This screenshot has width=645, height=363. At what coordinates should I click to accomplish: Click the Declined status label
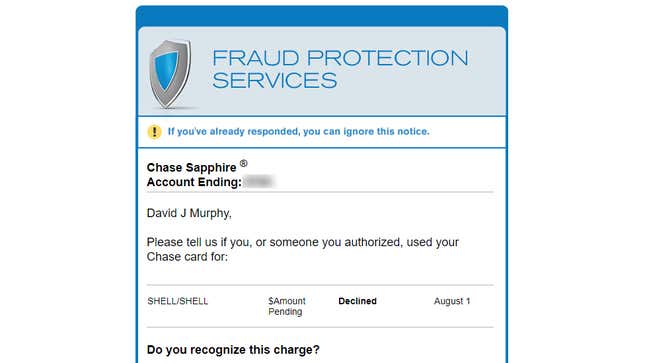[x=357, y=301]
